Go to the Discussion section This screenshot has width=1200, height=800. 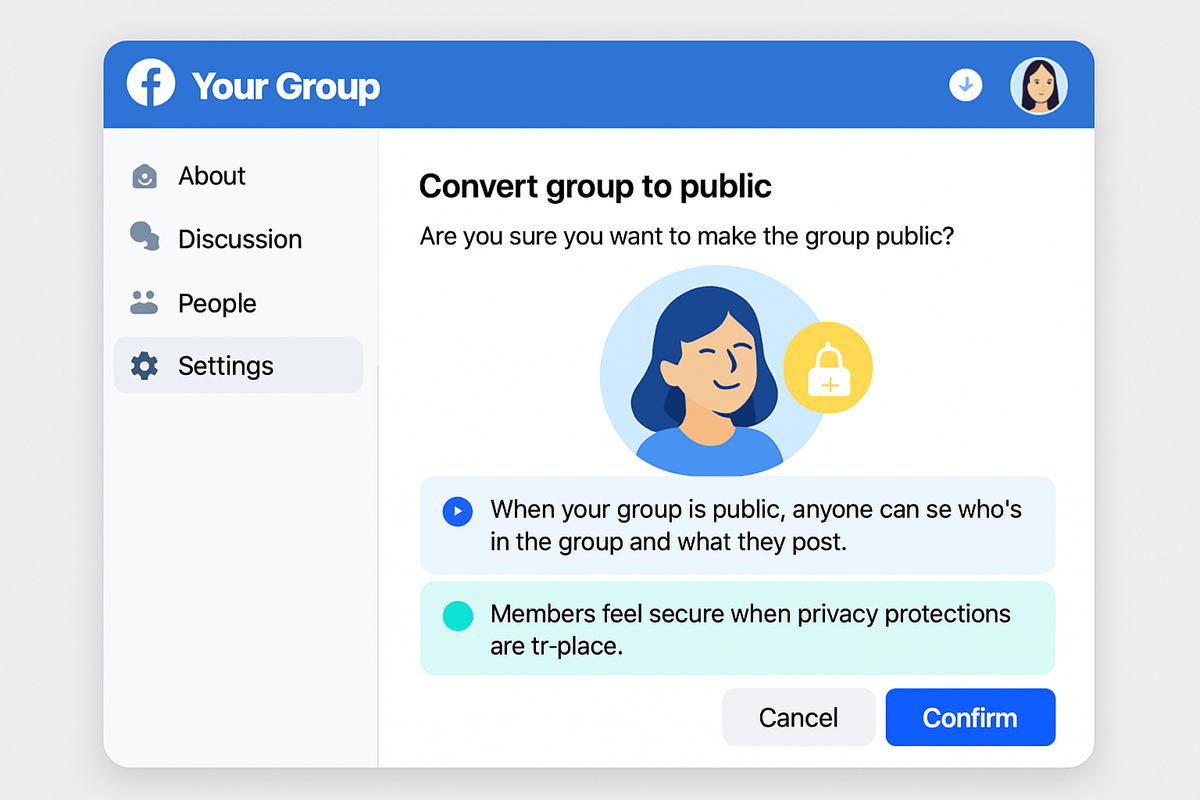(240, 239)
